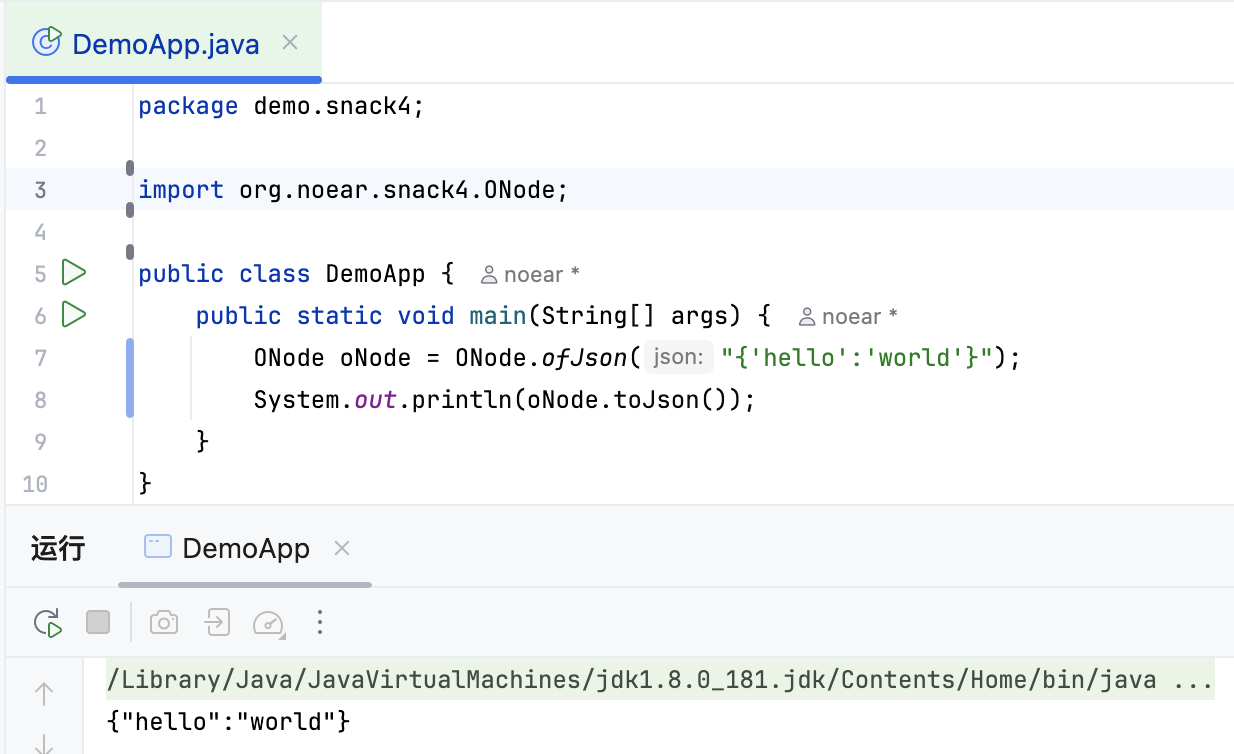
Task: Close the DemoApp run tab
Action: coord(342,548)
